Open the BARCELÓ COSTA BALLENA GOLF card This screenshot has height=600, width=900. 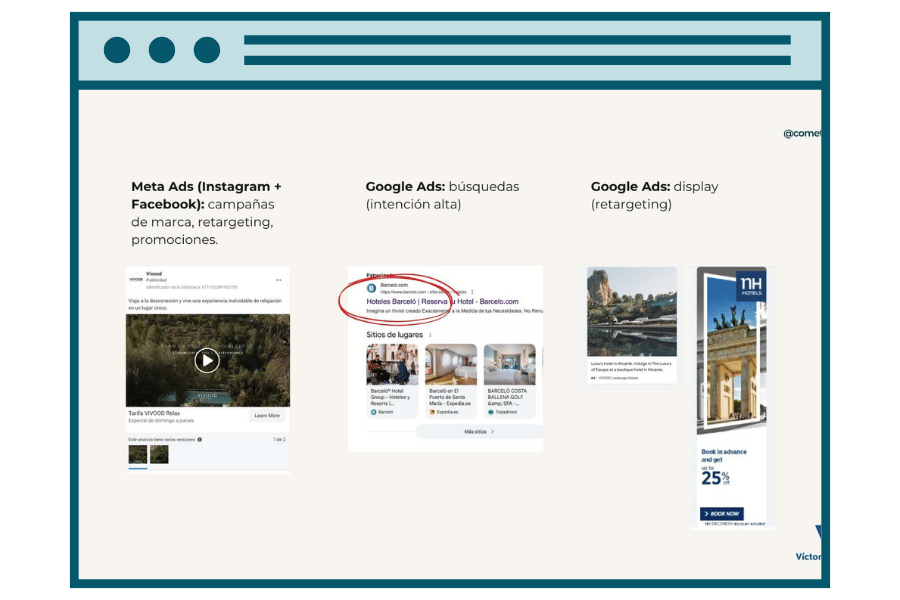pos(509,381)
